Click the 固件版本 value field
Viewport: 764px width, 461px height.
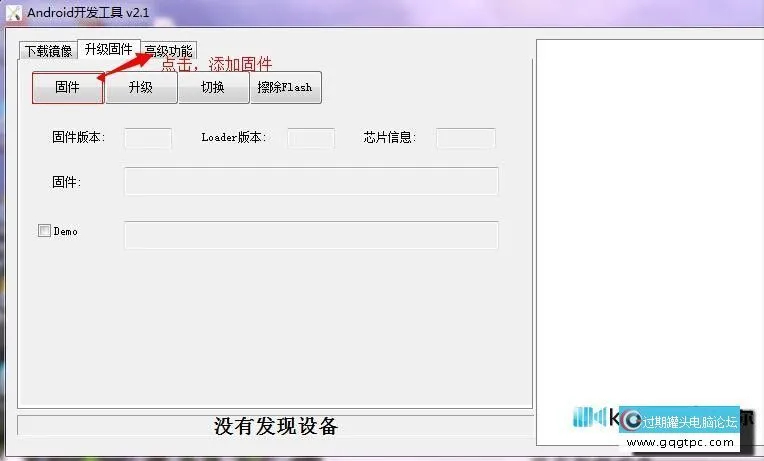148,138
